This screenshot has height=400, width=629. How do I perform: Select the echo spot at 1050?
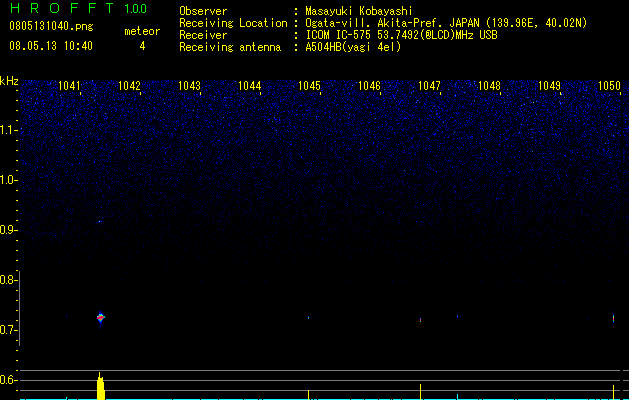(x=613, y=319)
